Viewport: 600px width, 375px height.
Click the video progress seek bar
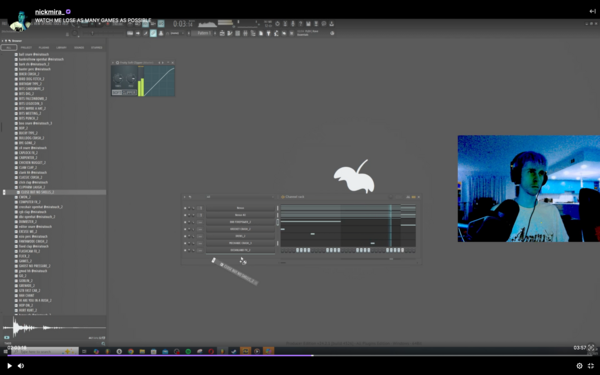point(300,355)
